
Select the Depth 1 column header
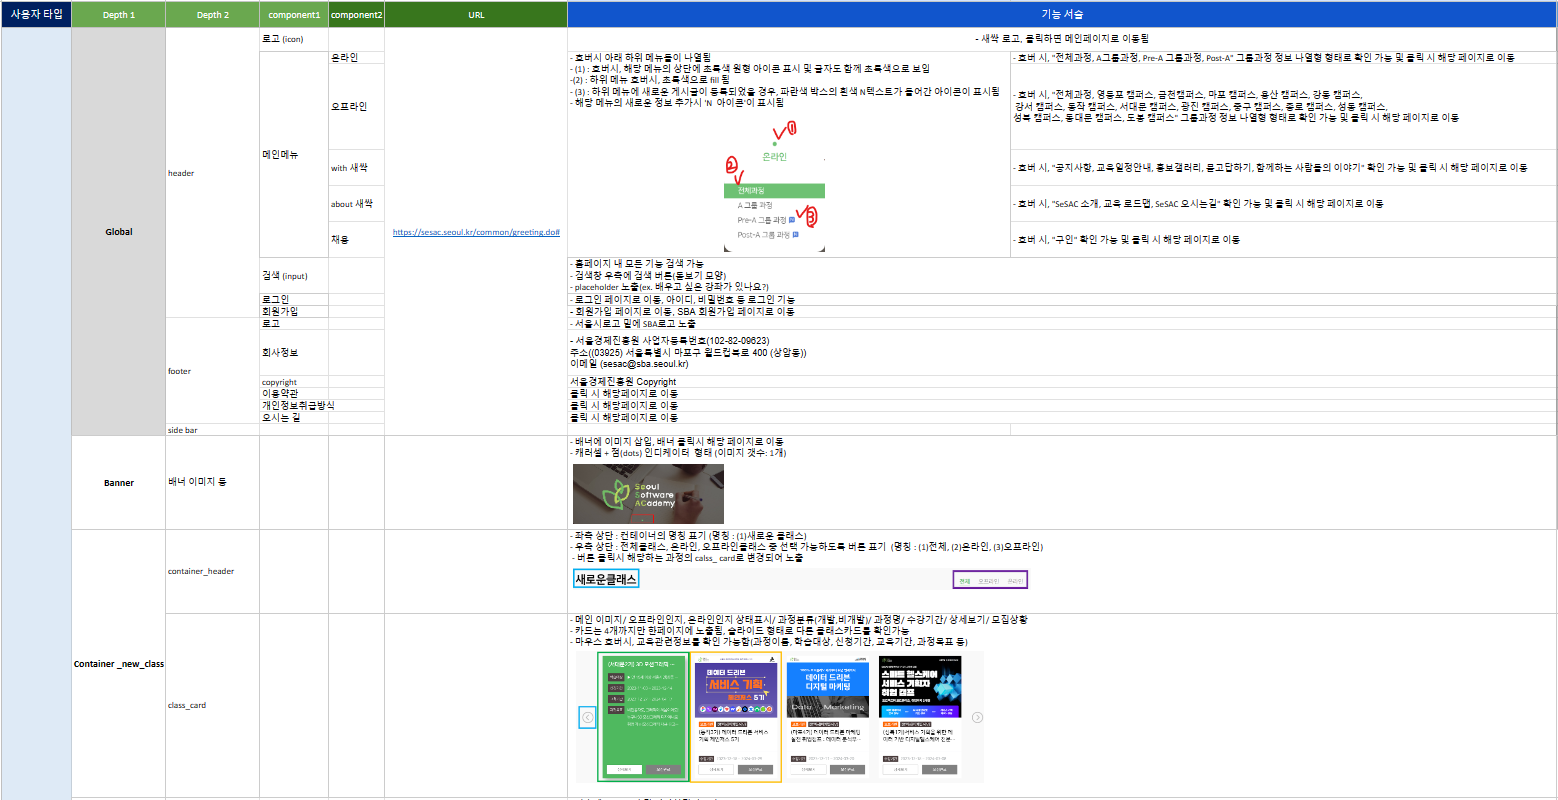pyautogui.click(x=119, y=14)
